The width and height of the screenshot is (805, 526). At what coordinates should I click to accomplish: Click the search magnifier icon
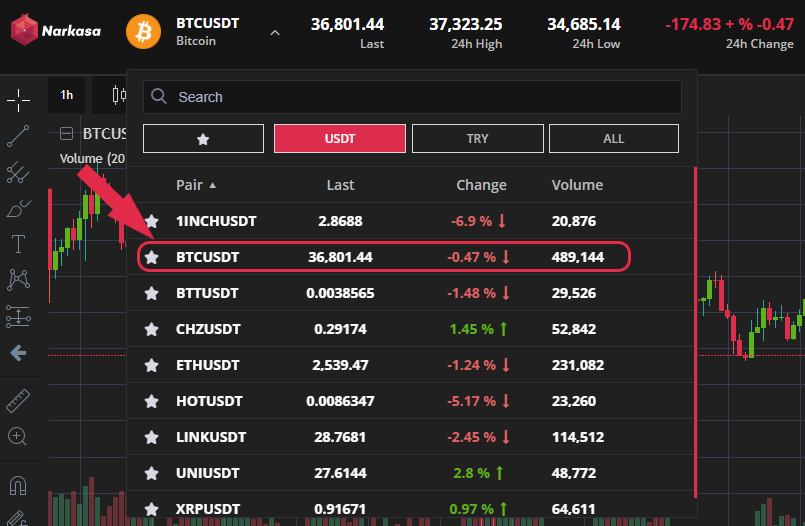159,96
